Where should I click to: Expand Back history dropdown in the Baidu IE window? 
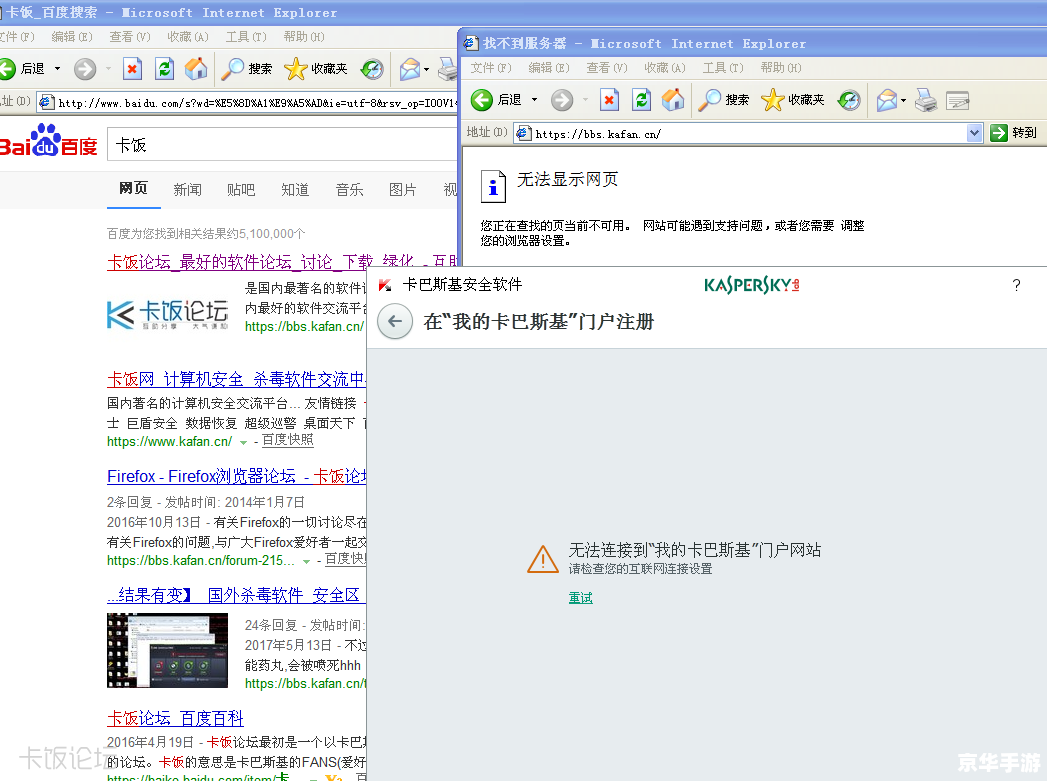(x=57, y=68)
